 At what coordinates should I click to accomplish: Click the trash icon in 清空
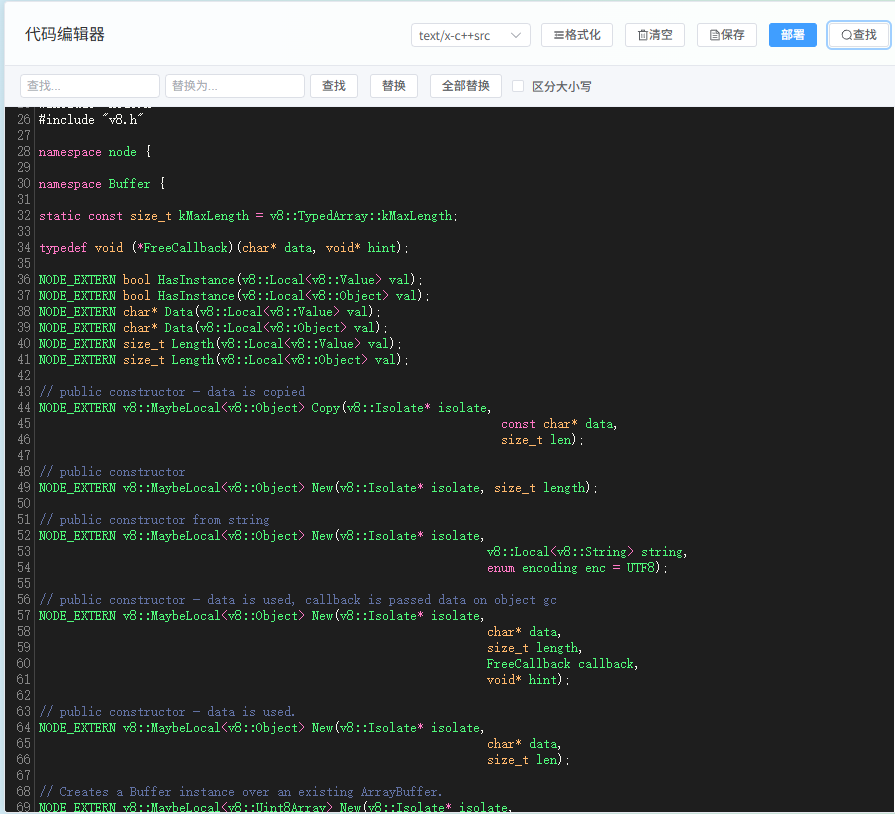[x=643, y=35]
